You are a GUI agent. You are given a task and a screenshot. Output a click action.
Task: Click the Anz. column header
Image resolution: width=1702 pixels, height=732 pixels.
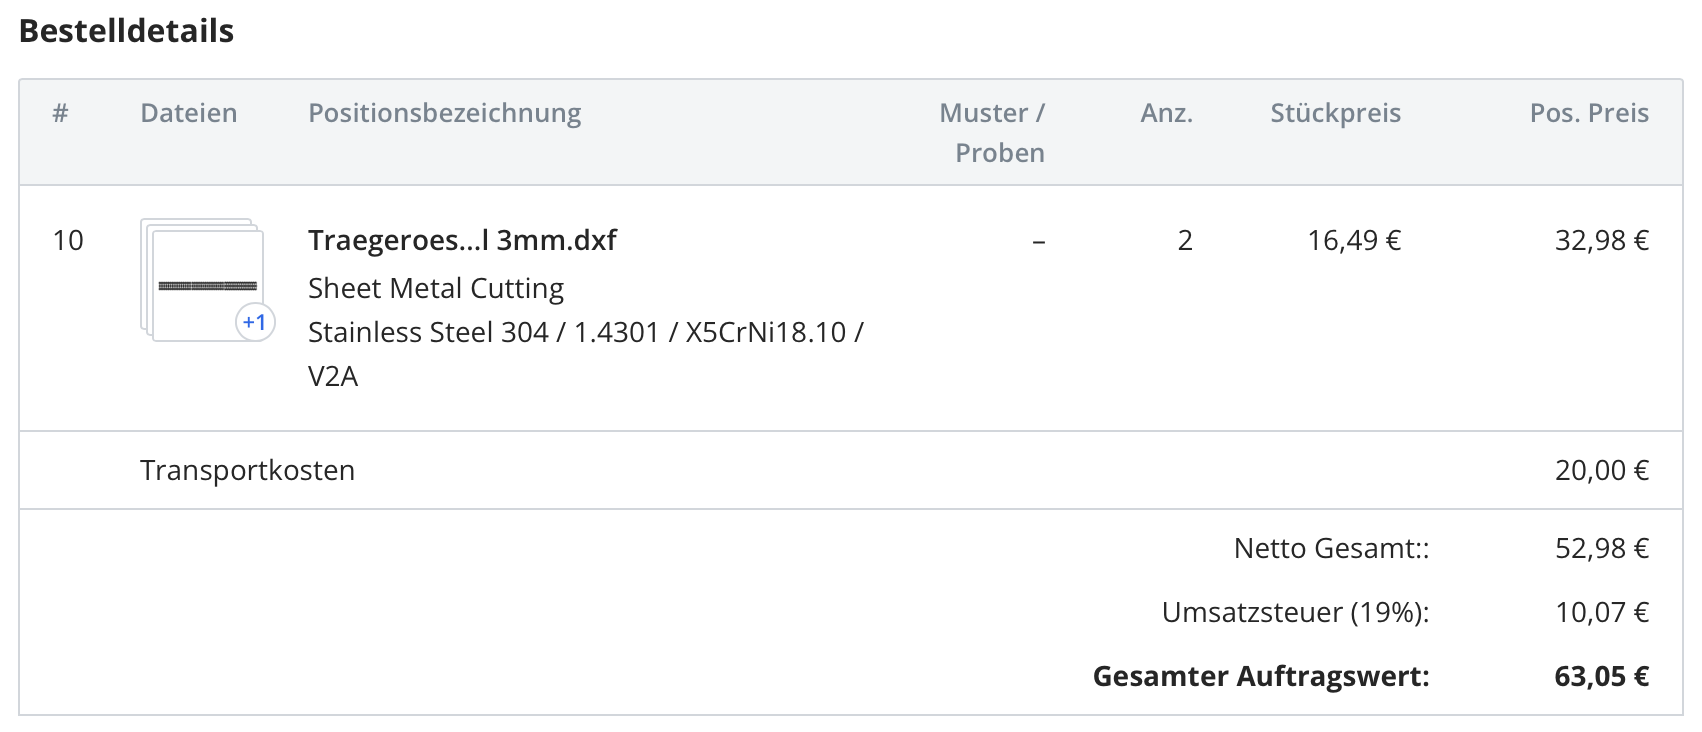coord(1166,113)
